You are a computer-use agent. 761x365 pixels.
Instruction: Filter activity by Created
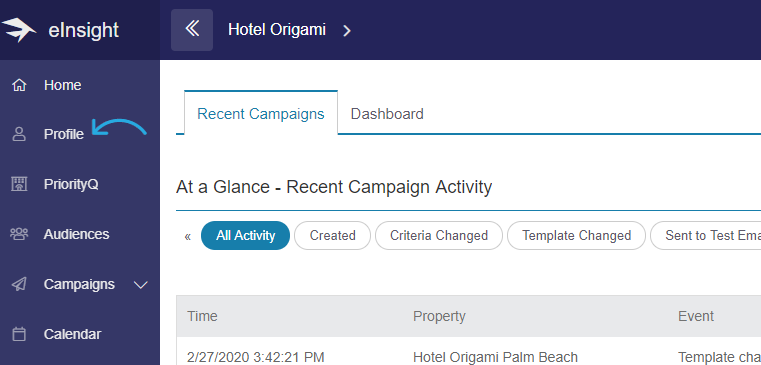coord(332,236)
